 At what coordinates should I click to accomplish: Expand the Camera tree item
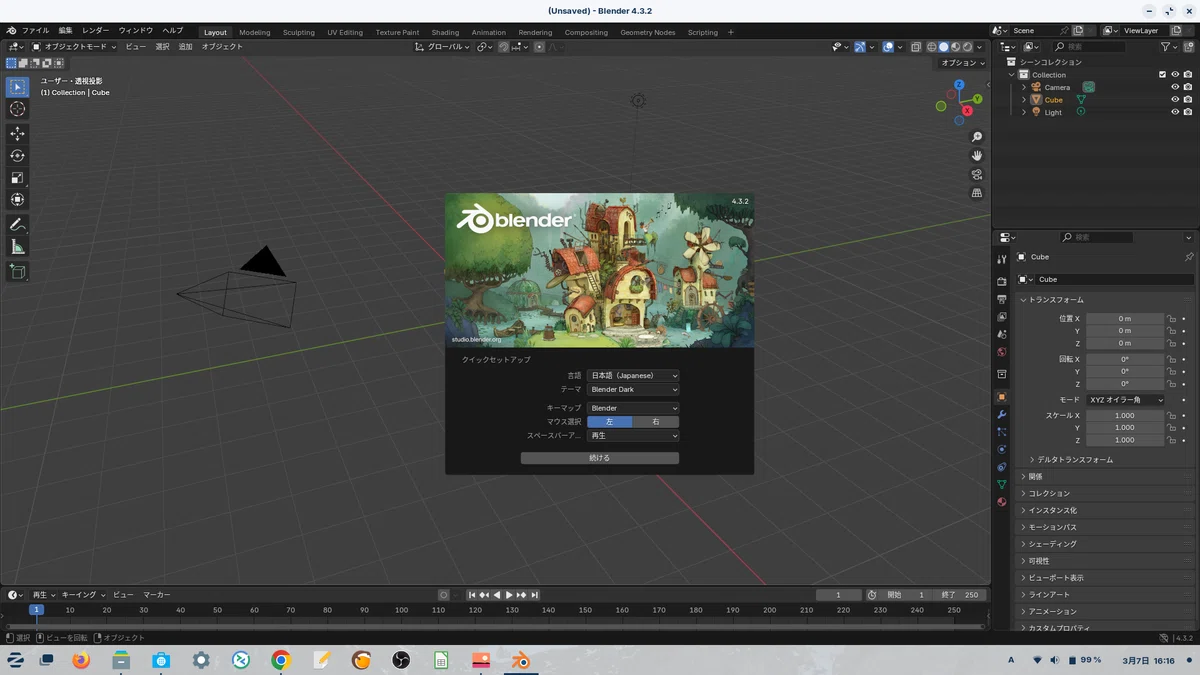coord(1024,87)
